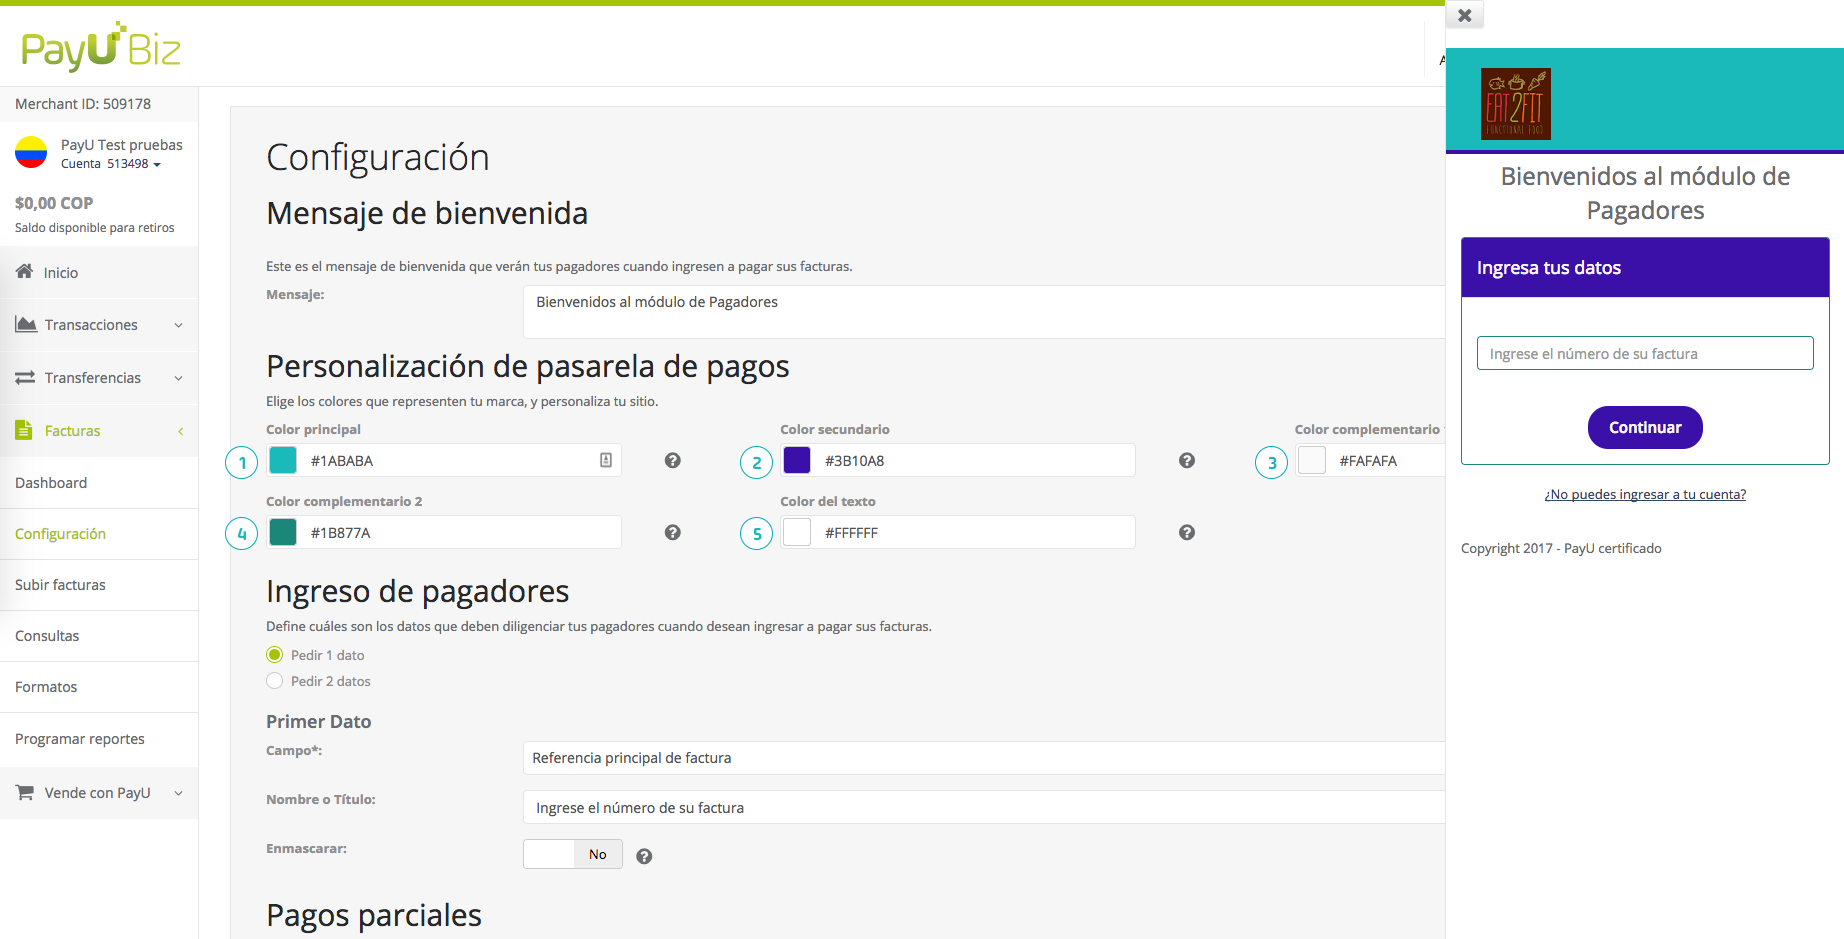Open the '¿No puedes ingresar a tu cuenta?' link
Image resolution: width=1844 pixels, height=939 pixels.
(x=1644, y=493)
